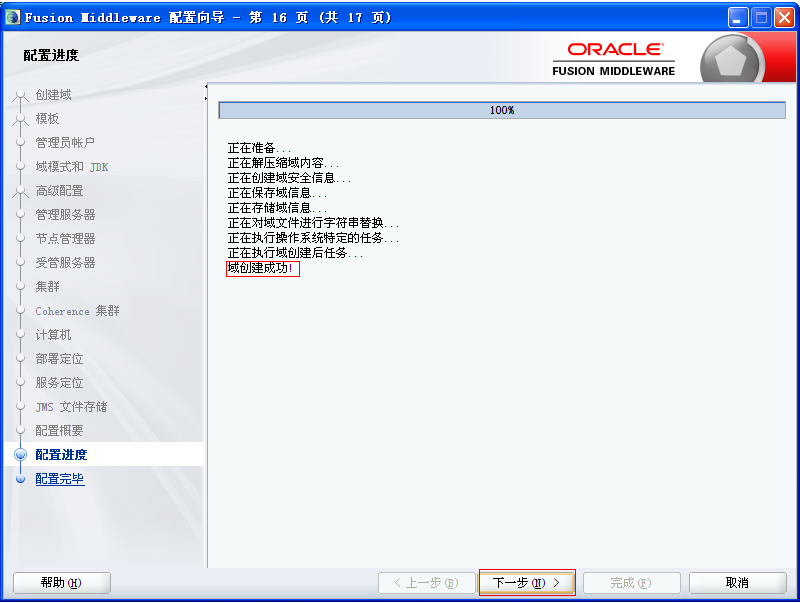This screenshot has height=603, width=800.
Task: Select the 管理服务器 step
Action: [x=65, y=214]
